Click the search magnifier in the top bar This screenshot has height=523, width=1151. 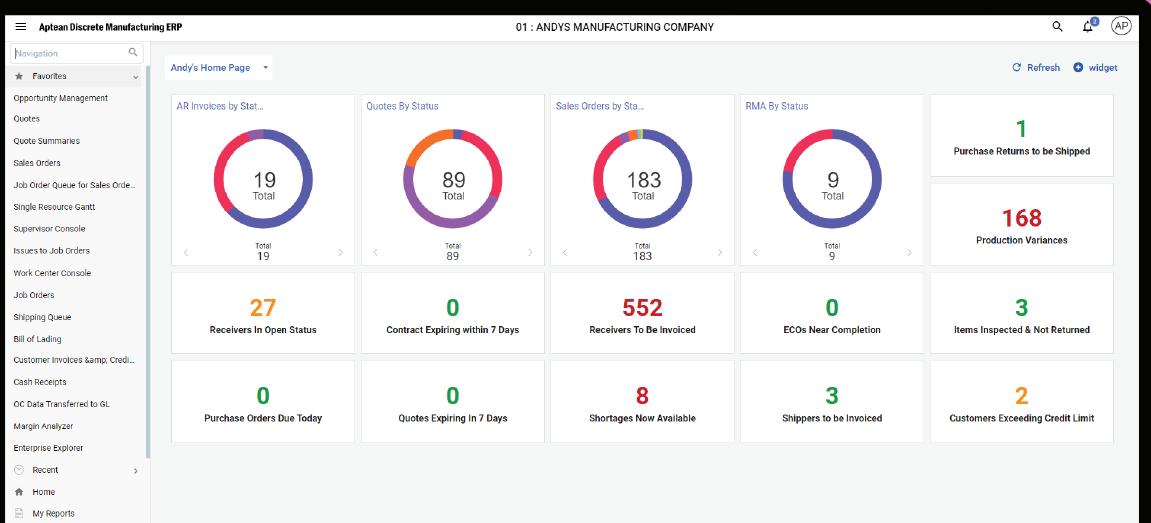(x=1057, y=26)
